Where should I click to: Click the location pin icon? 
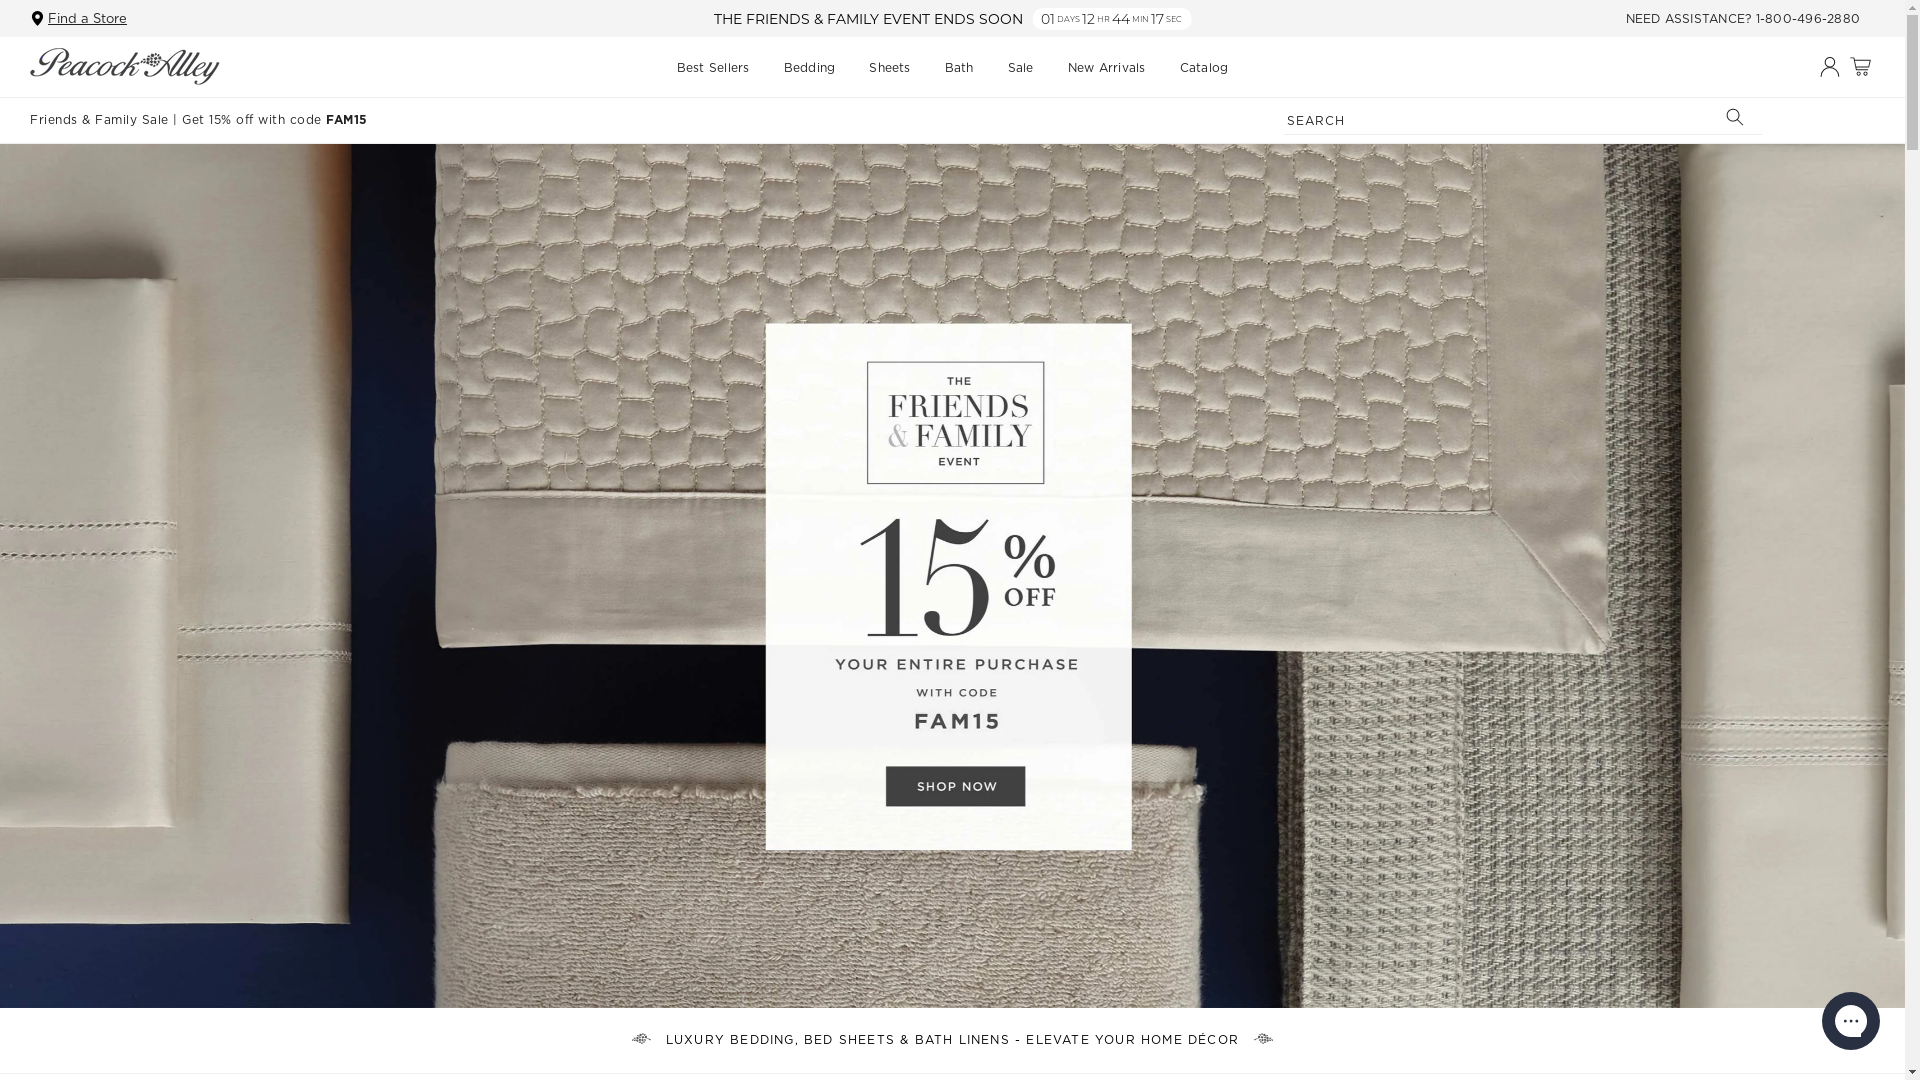click(37, 18)
